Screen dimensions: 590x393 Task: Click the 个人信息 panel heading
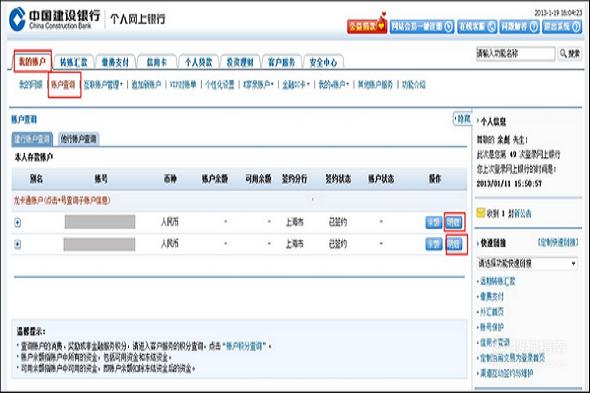click(493, 122)
